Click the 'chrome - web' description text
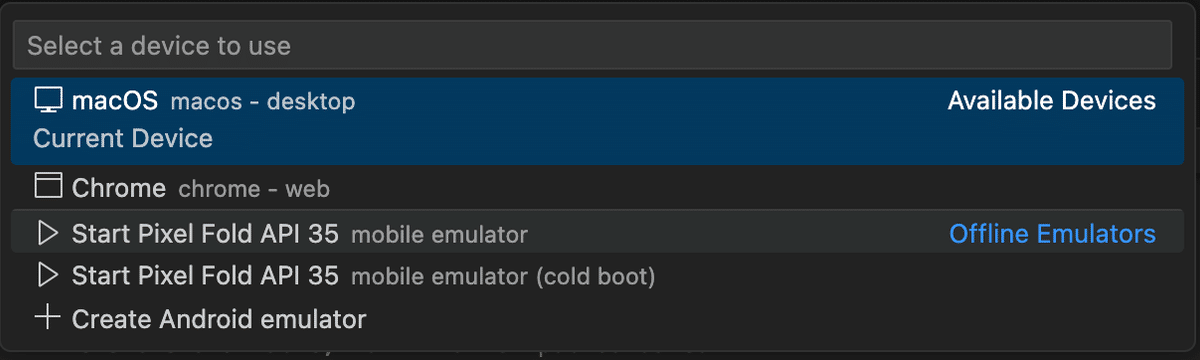The image size is (1200, 360). tap(254, 188)
